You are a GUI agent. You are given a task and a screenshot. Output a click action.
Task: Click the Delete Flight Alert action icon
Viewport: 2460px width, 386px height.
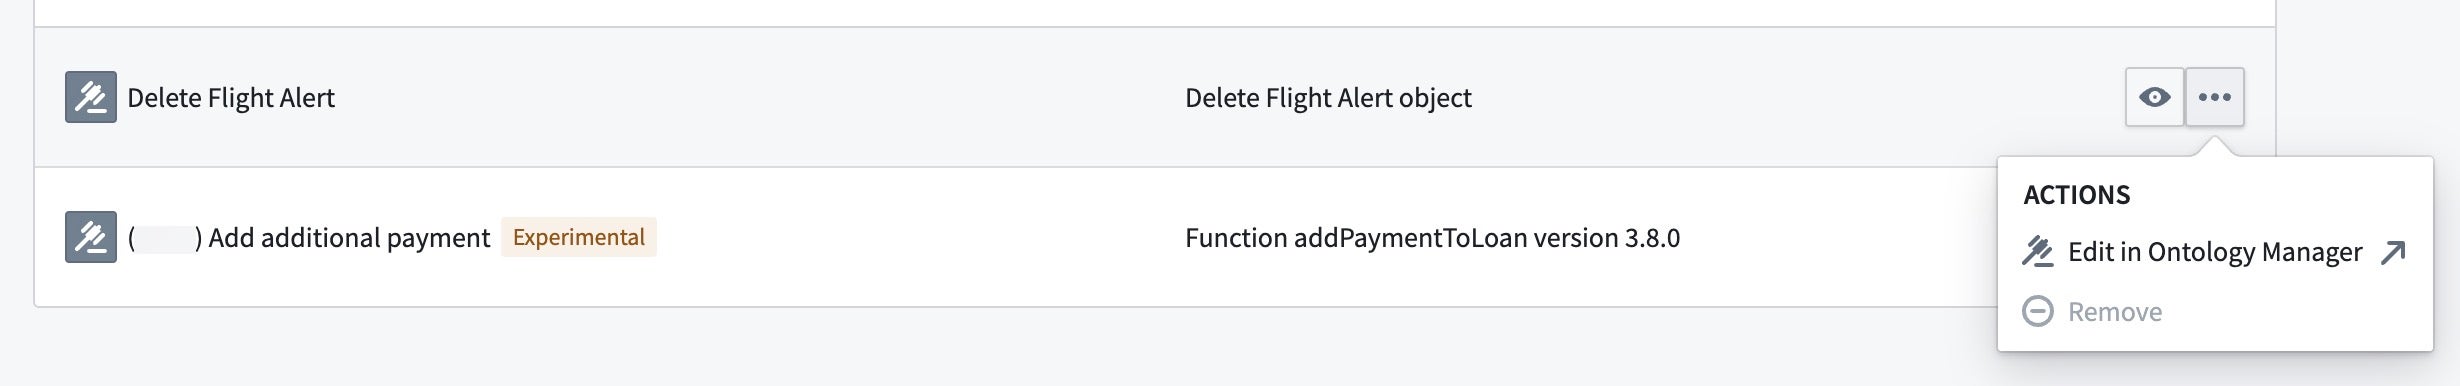click(x=91, y=97)
